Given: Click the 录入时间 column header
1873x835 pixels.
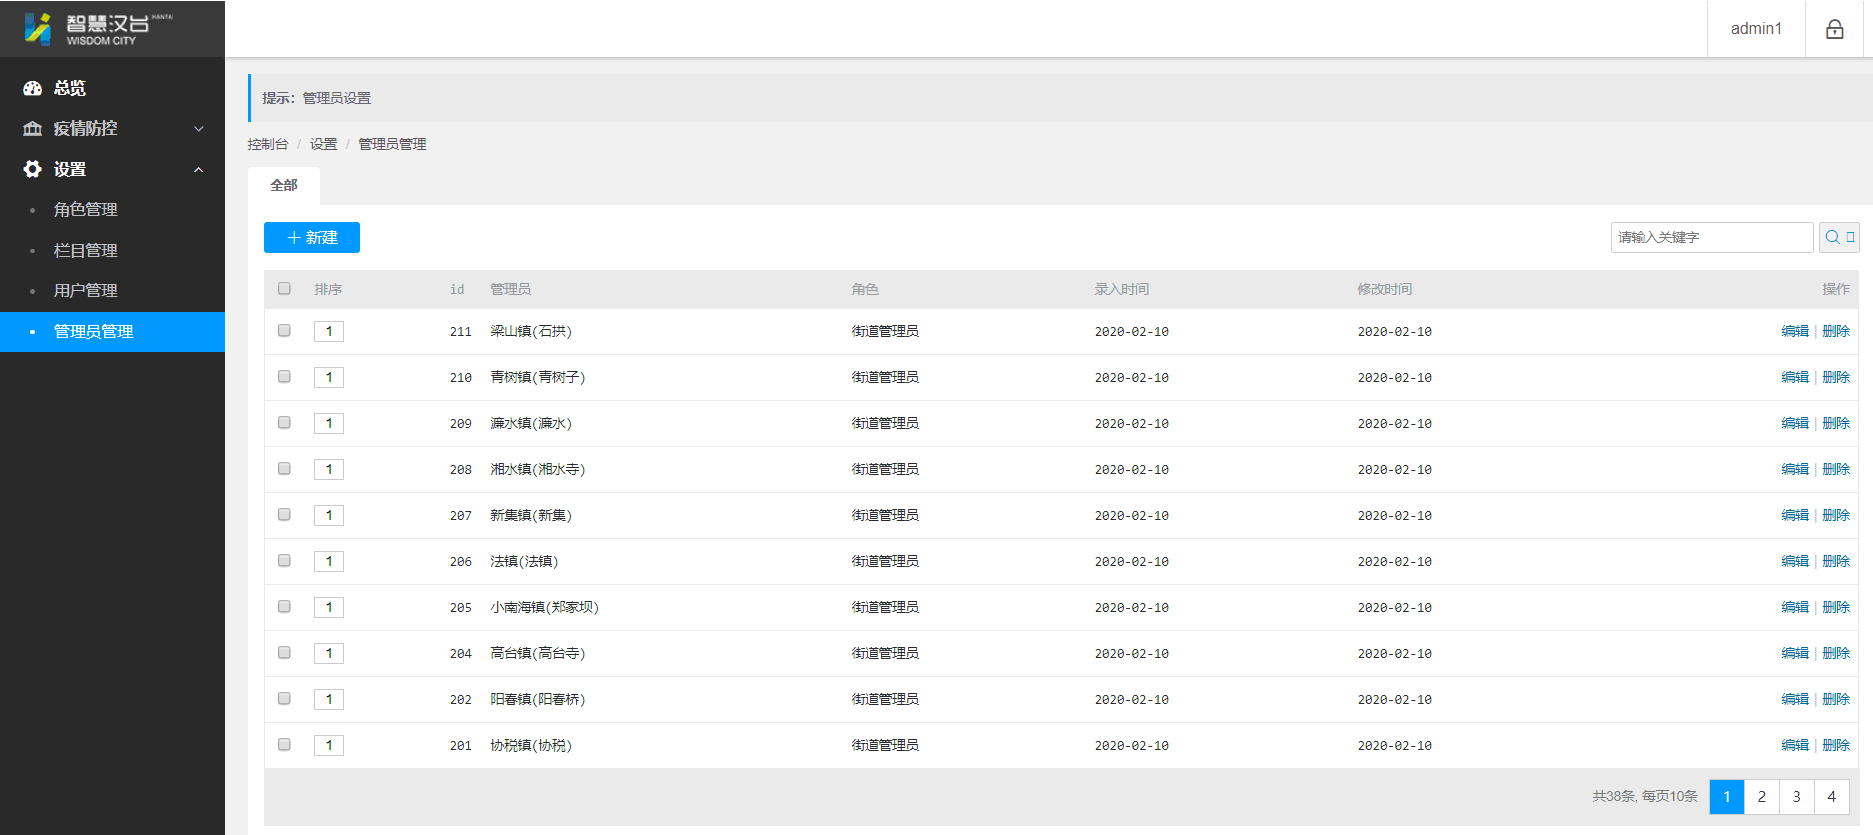Looking at the screenshot, I should (1122, 289).
